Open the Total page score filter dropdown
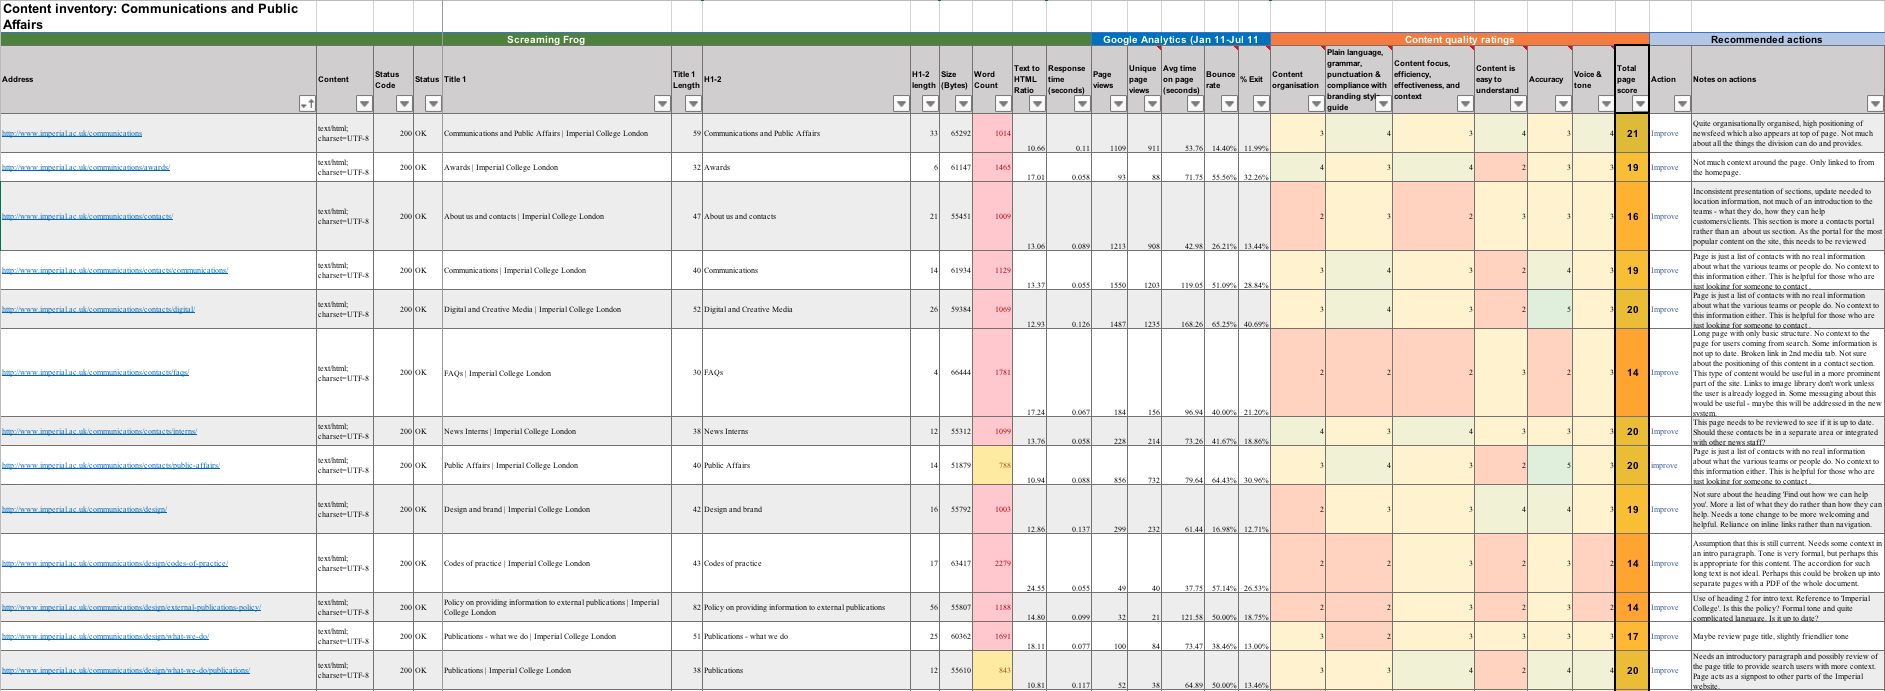Image resolution: width=1885 pixels, height=691 pixels. tap(1640, 104)
